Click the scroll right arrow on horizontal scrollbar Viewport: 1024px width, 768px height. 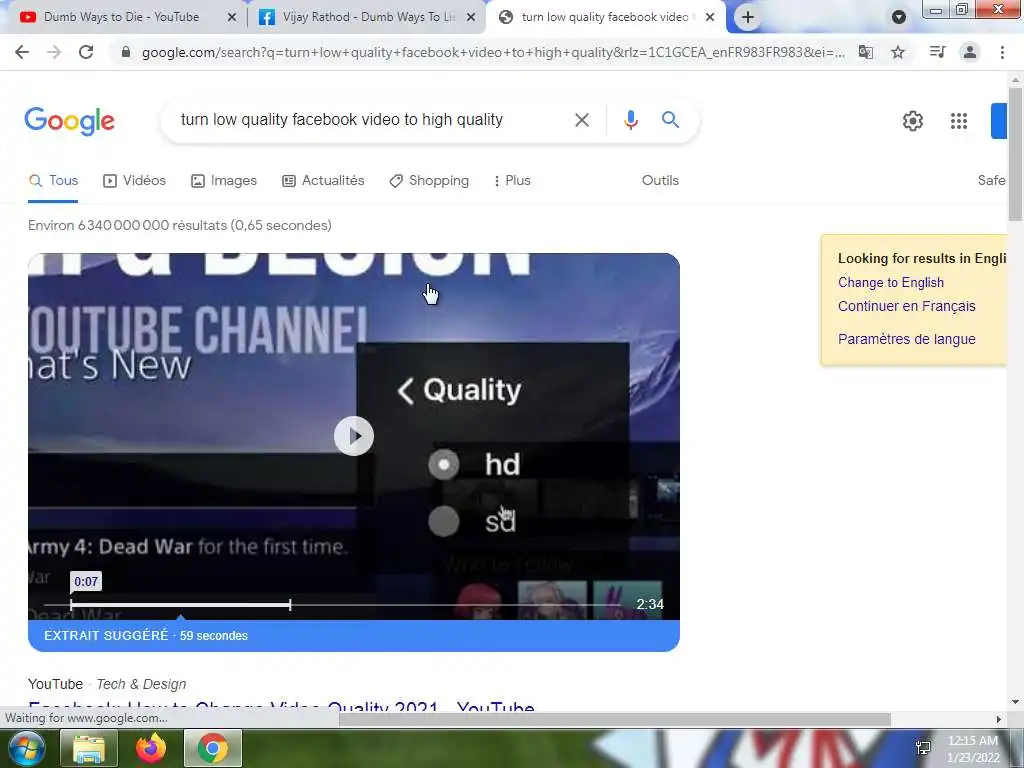pyautogui.click(x=998, y=719)
